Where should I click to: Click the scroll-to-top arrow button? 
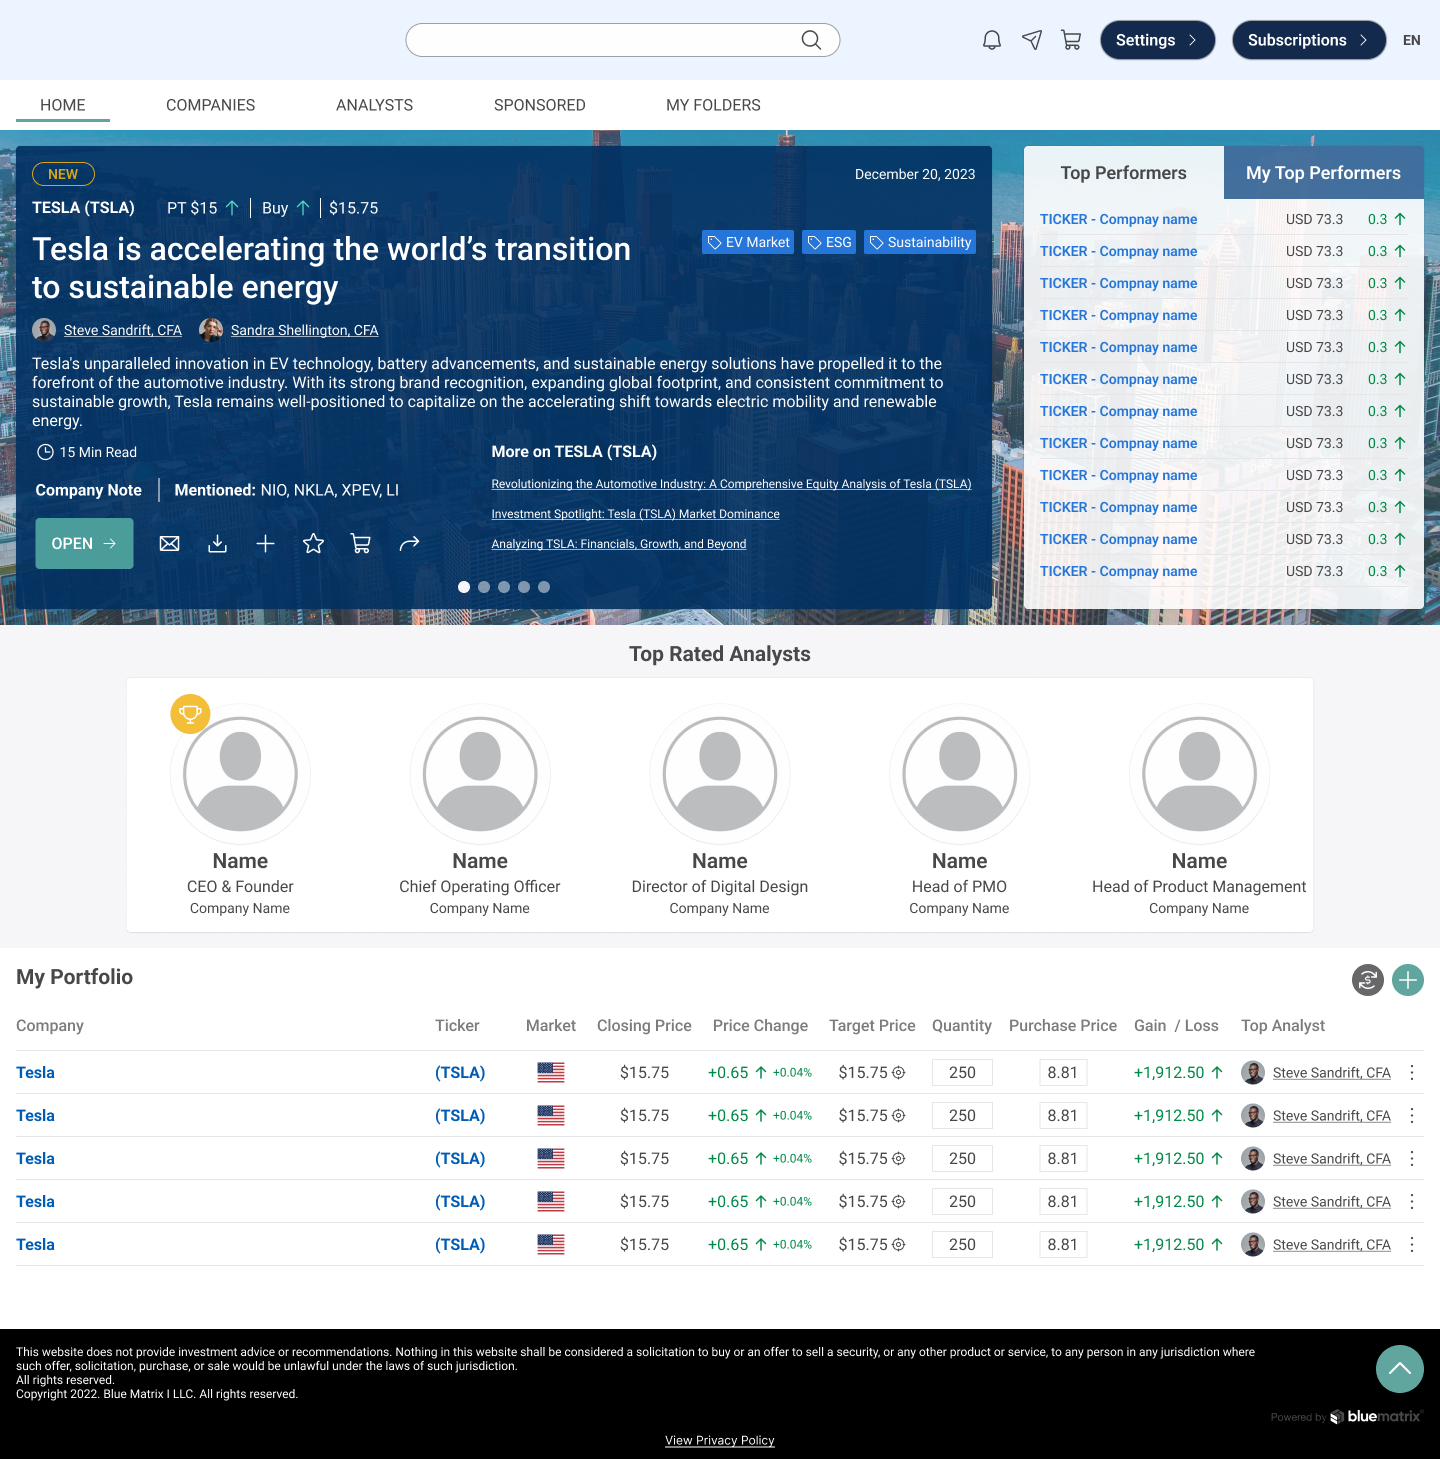tap(1400, 1369)
